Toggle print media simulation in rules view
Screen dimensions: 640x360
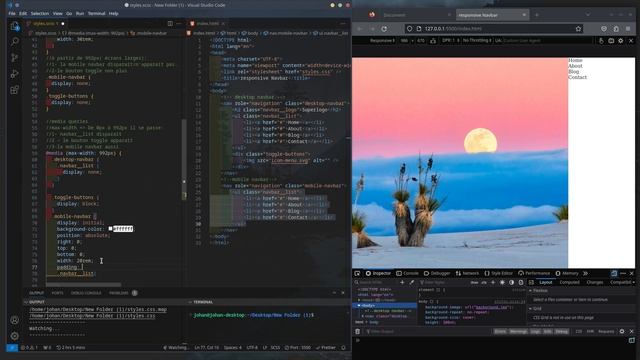click(x=521, y=282)
